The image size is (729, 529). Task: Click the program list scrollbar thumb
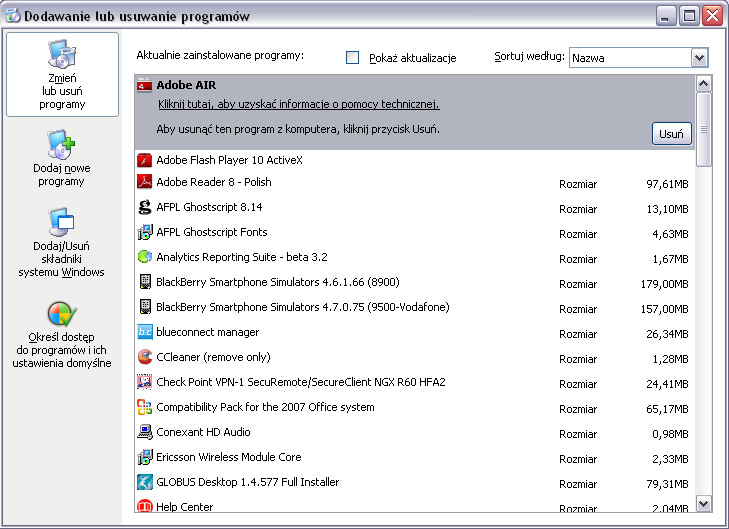pyautogui.click(x=703, y=129)
